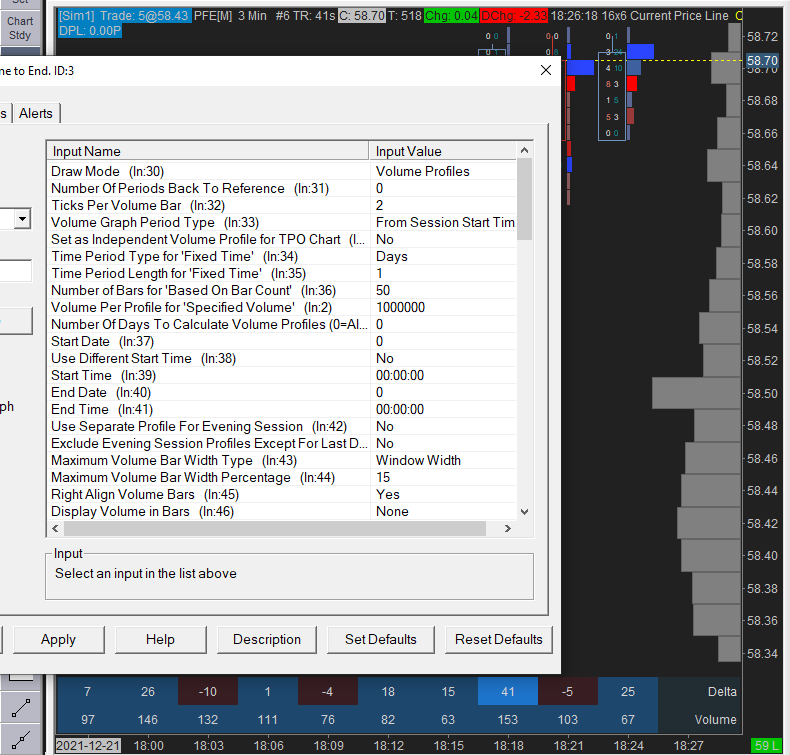
Task: Click Set Defaults button
Action: click(x=380, y=640)
